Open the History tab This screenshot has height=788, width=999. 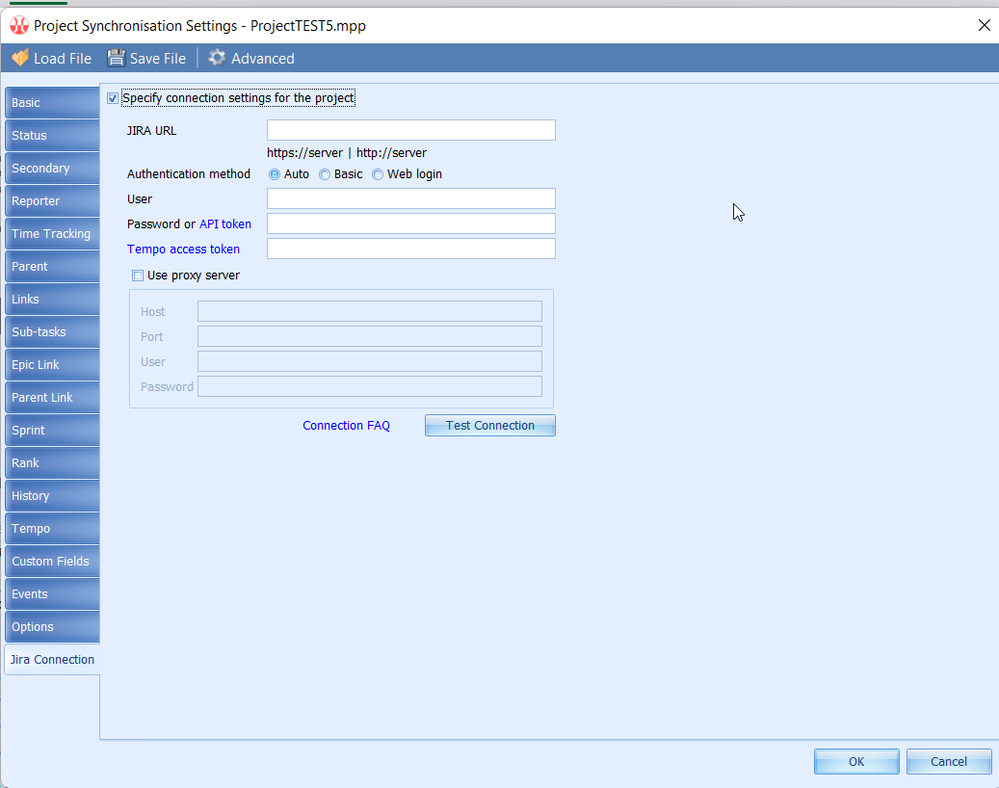coord(52,496)
